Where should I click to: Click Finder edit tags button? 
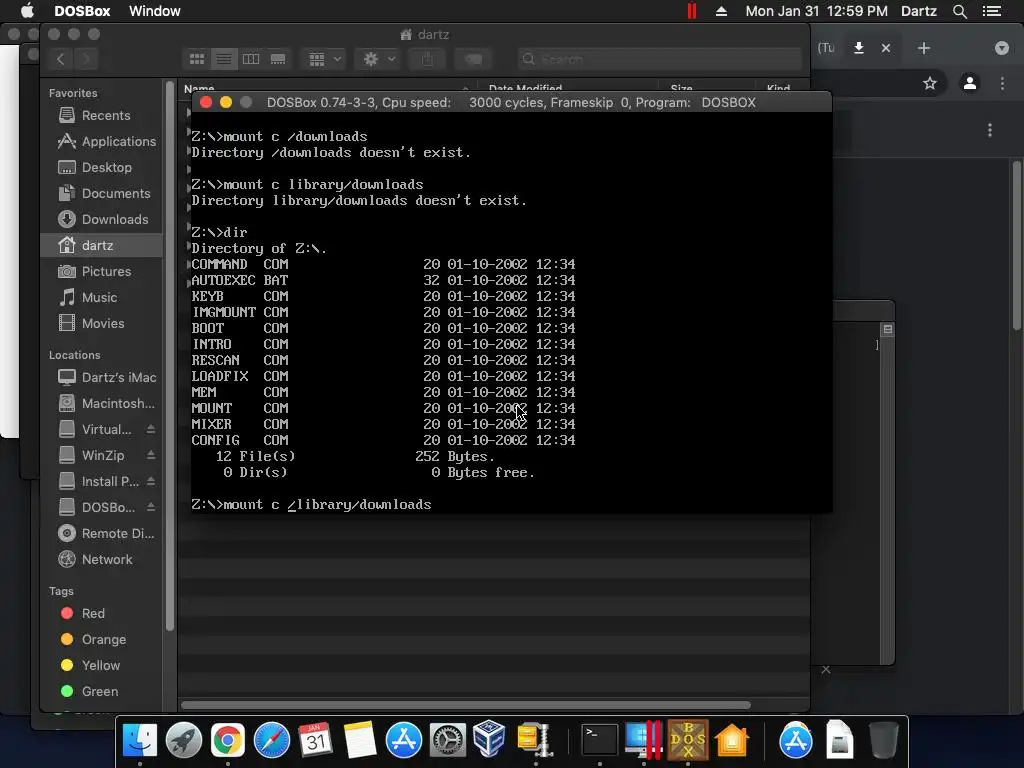[473, 59]
